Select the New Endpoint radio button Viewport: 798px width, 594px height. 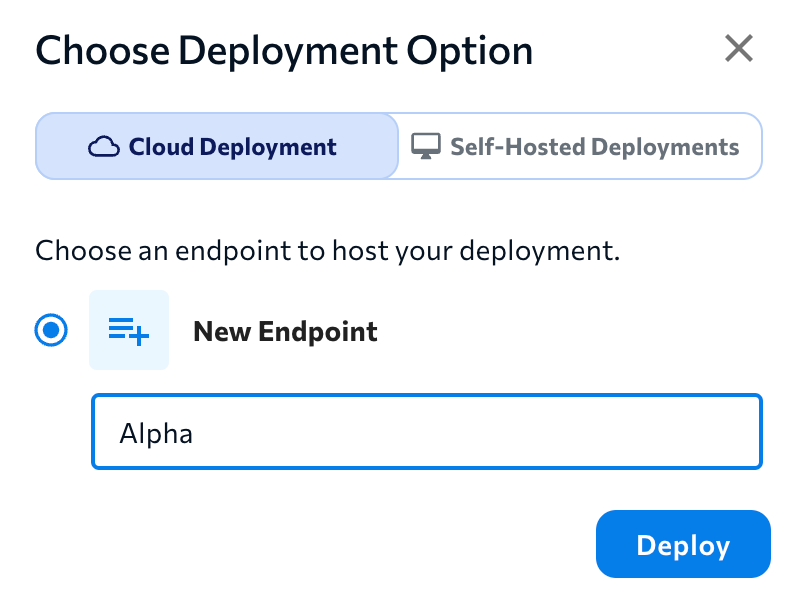pyautogui.click(x=51, y=331)
